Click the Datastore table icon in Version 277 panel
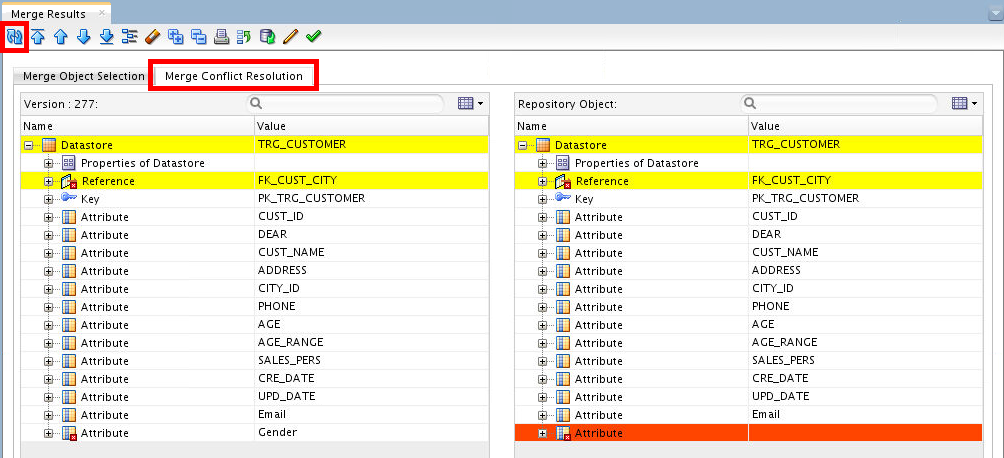The image size is (1004, 458). (49, 145)
